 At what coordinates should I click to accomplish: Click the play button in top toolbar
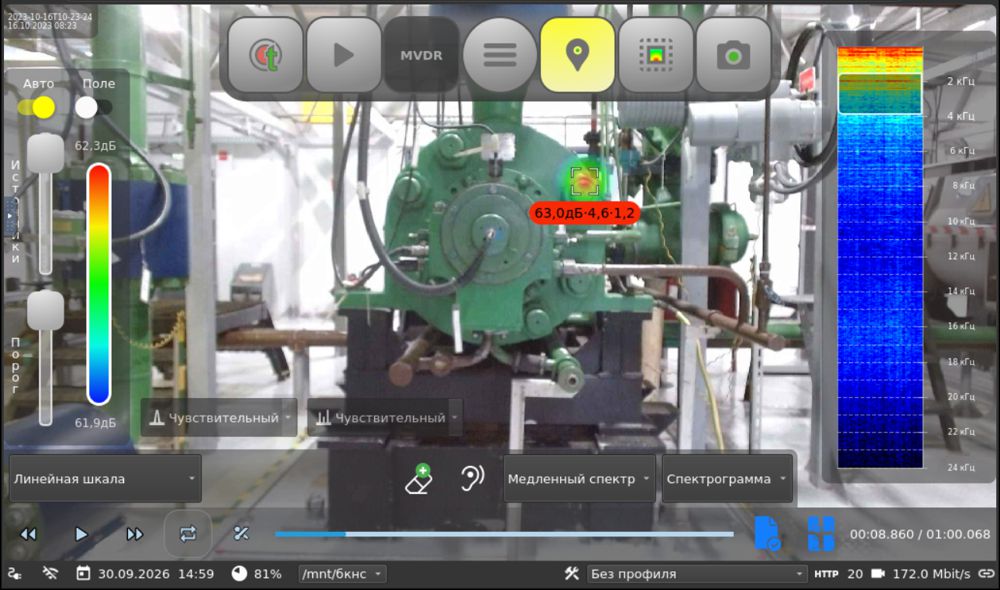tap(343, 55)
